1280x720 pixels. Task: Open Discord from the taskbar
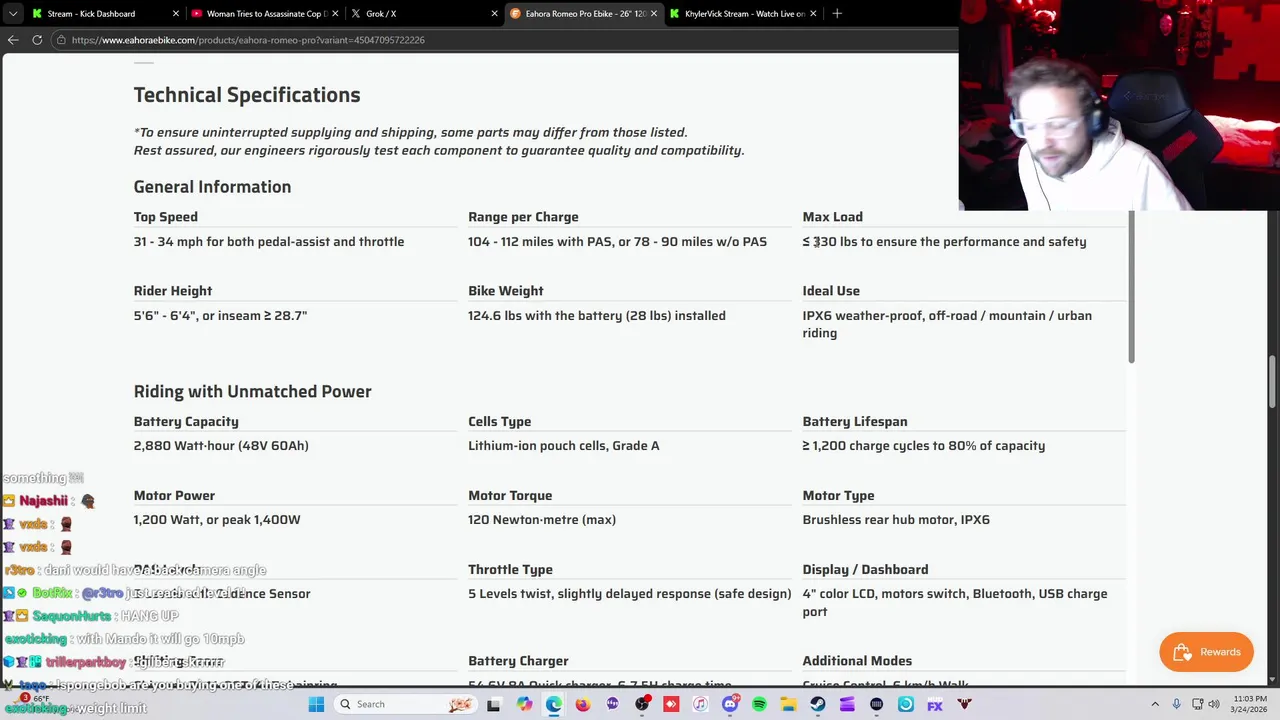[x=730, y=704]
